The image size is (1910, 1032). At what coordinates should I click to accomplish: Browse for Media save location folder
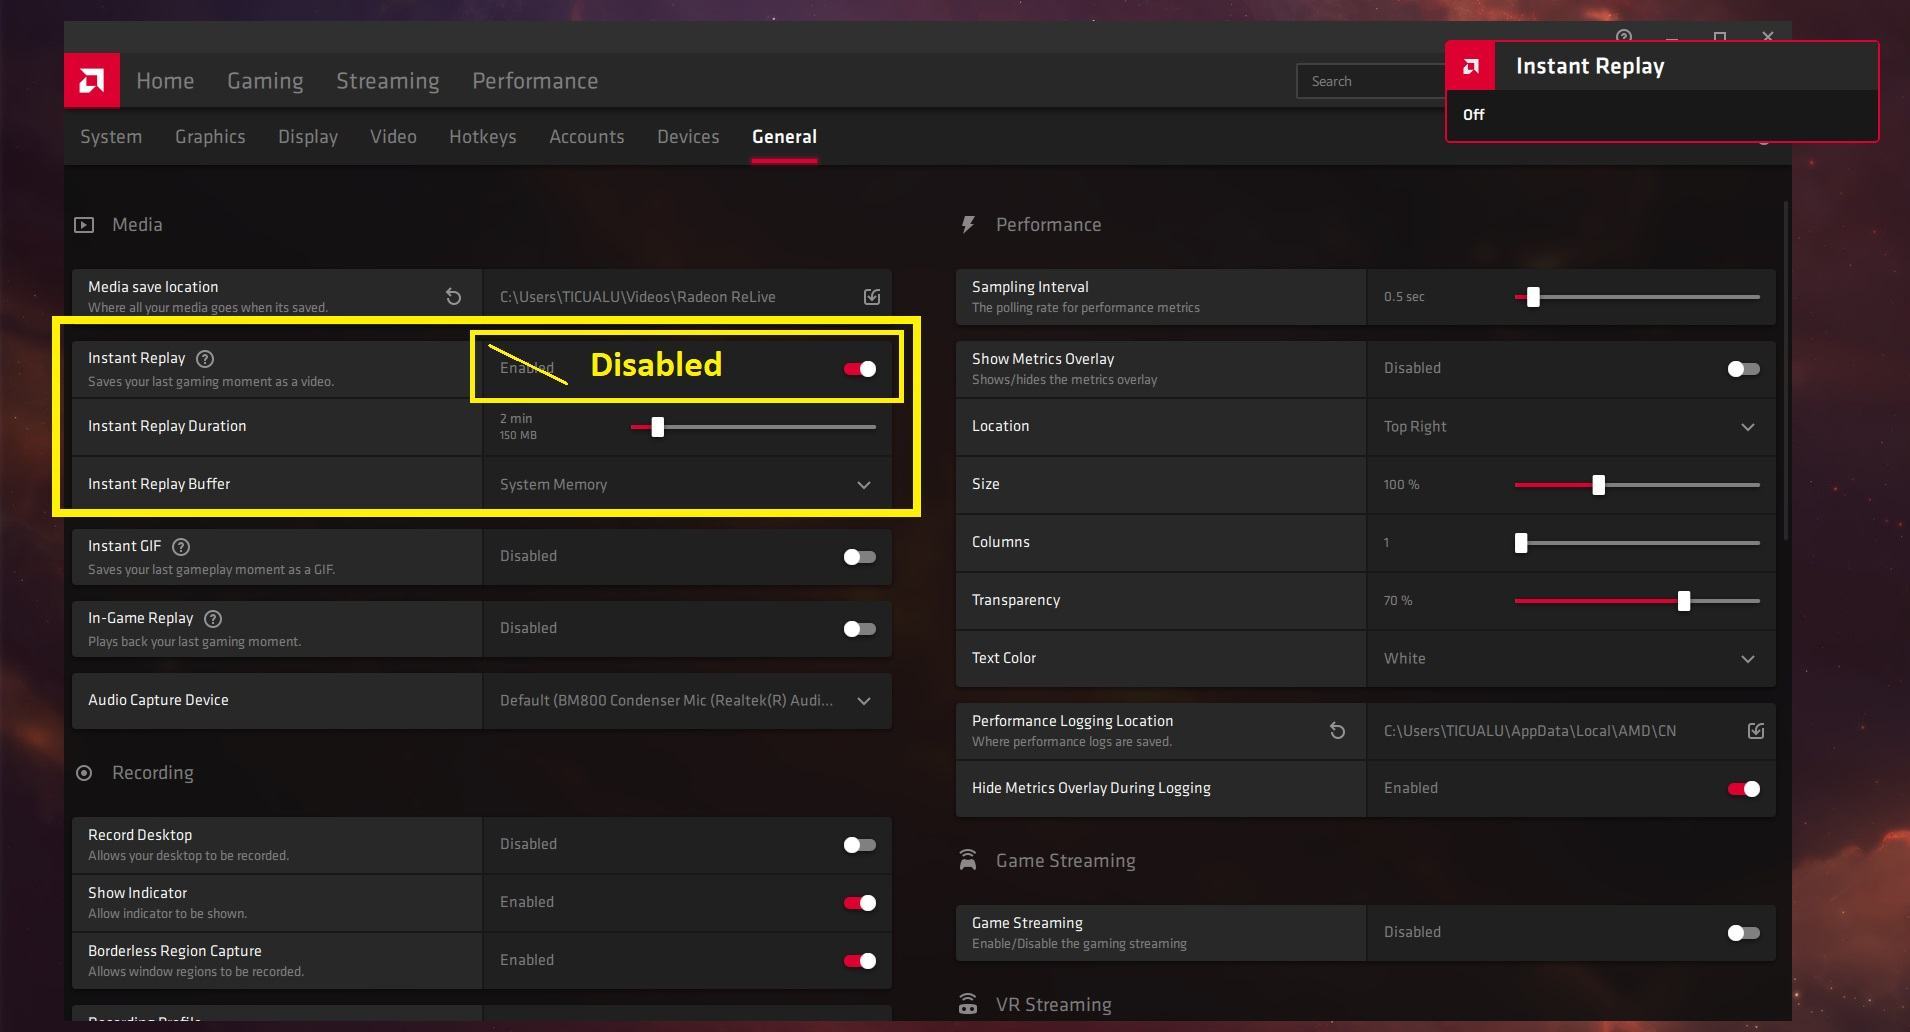[x=872, y=297]
